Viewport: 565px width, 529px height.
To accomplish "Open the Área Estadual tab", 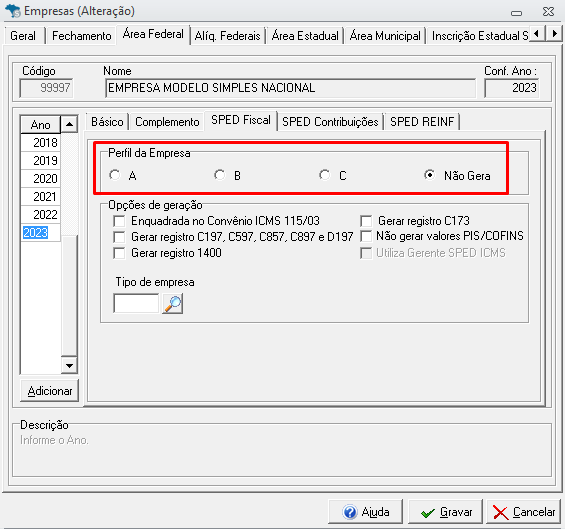I will click(305, 36).
